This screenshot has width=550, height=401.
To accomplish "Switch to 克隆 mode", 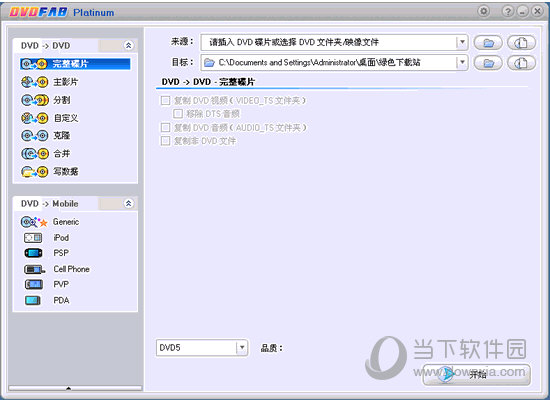I will [62, 135].
